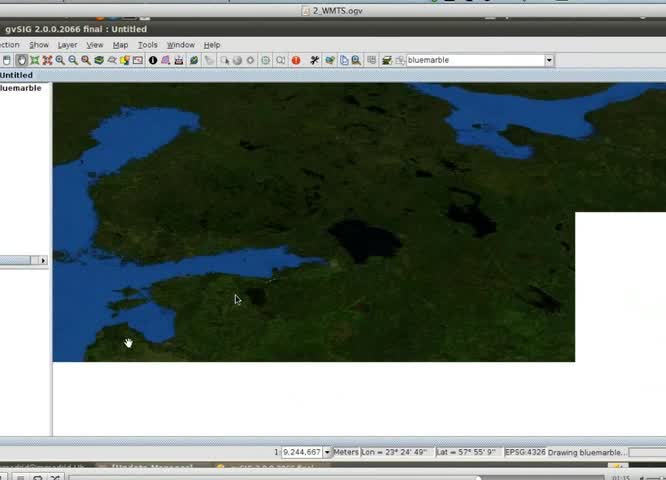Image resolution: width=666 pixels, height=480 pixels.
Task: Open the Layer menu
Action: (x=67, y=45)
